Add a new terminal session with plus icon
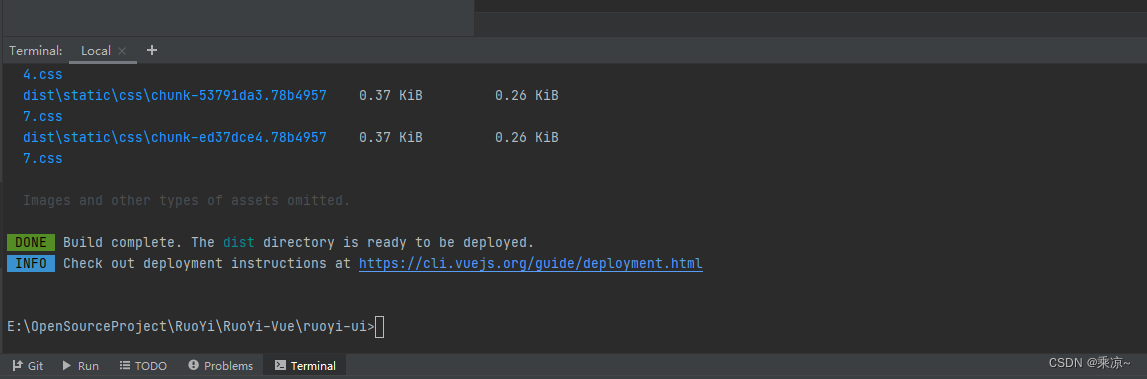This screenshot has height=379, width=1147. 151,50
